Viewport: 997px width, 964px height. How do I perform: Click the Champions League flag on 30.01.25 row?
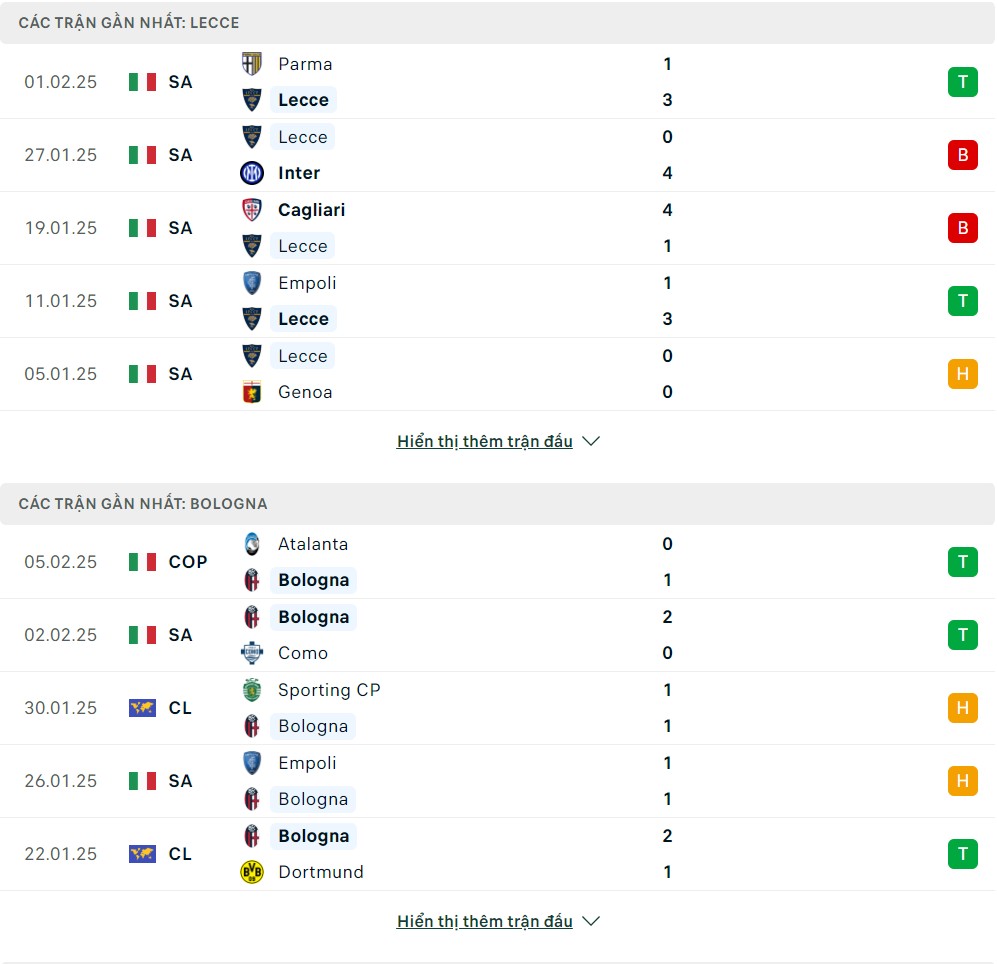[x=142, y=708]
